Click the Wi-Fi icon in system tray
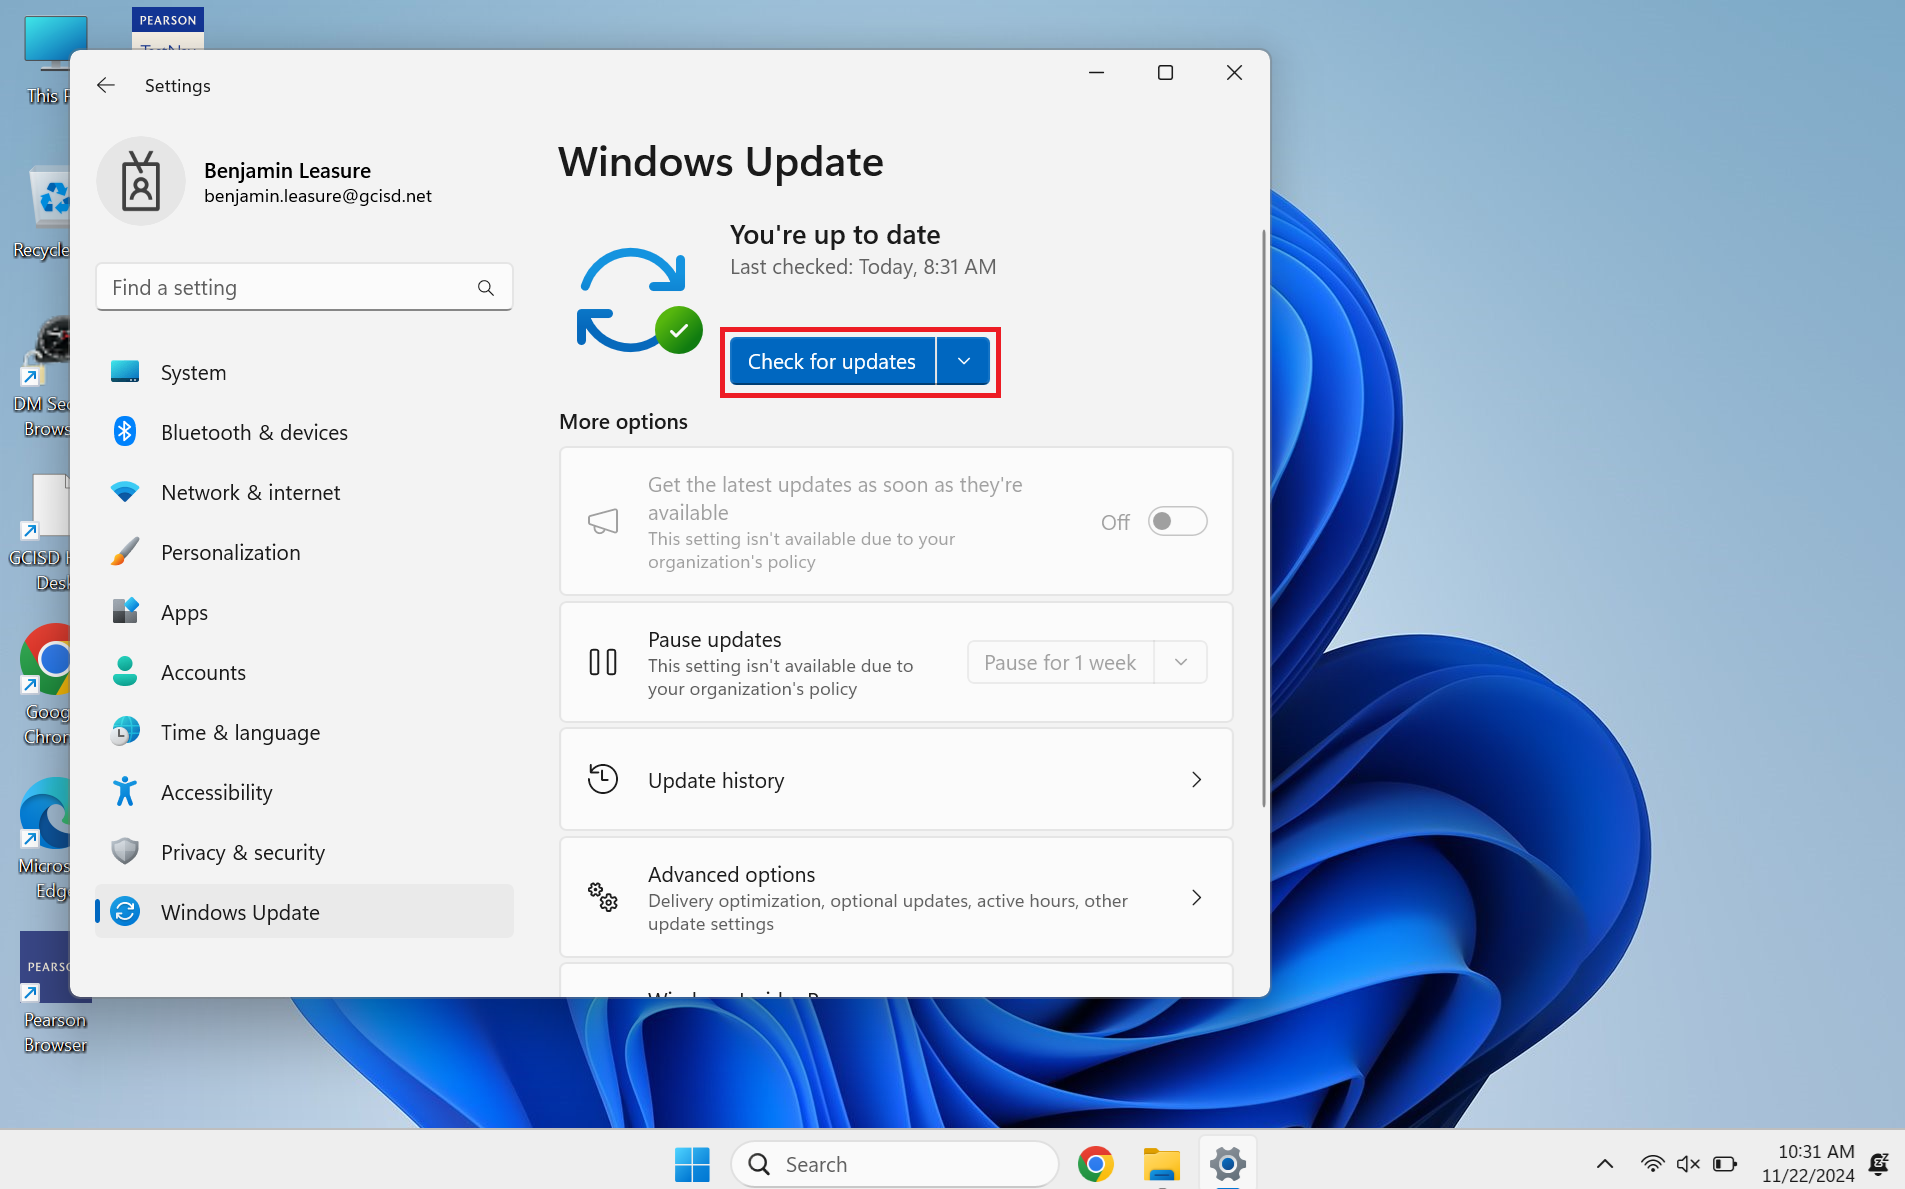1905x1189 pixels. click(1652, 1163)
